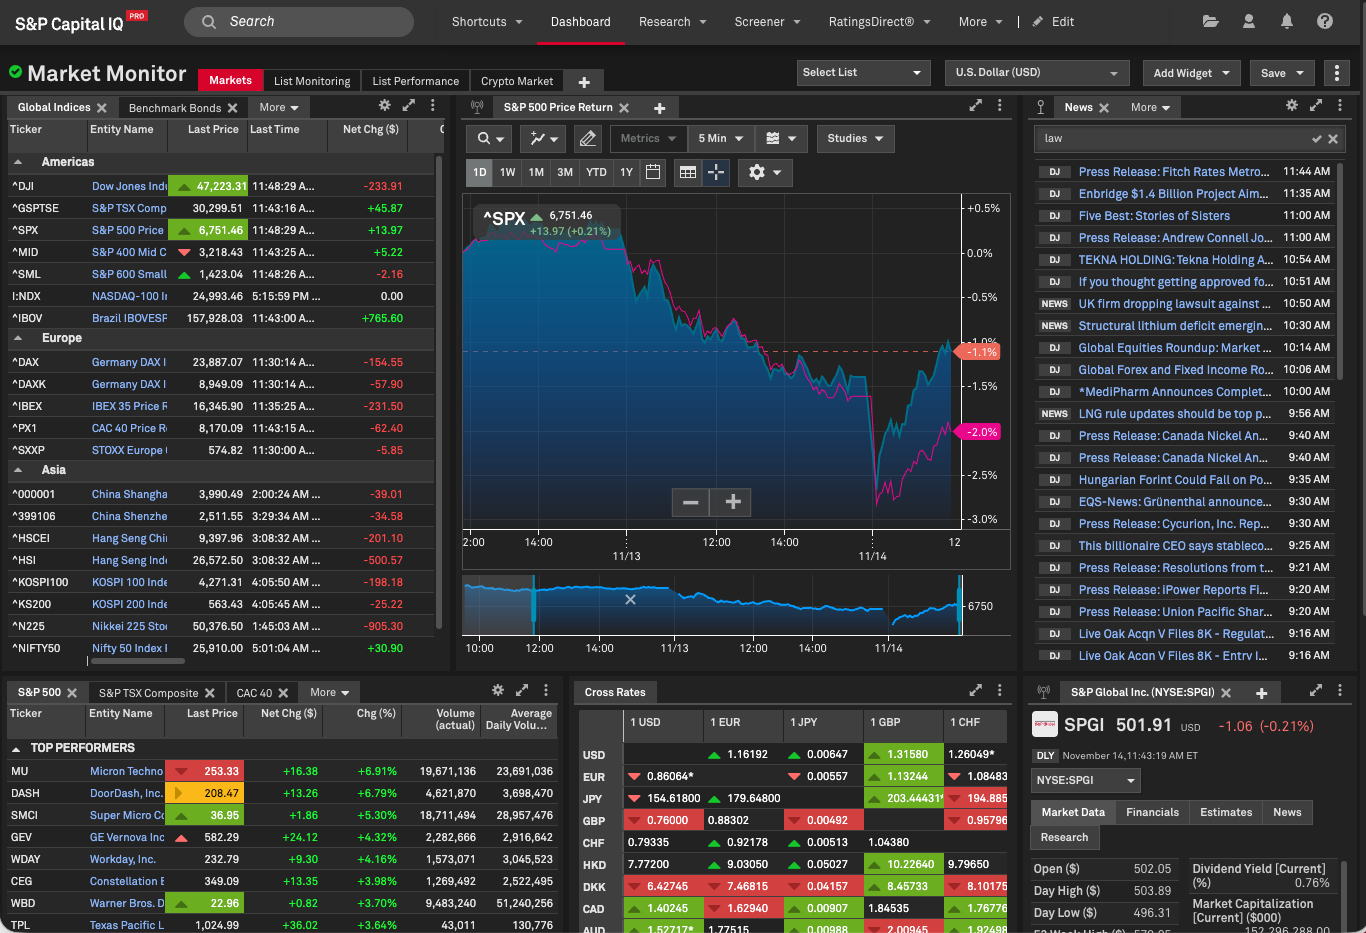Open the 5 Min interval dropdown

point(720,139)
